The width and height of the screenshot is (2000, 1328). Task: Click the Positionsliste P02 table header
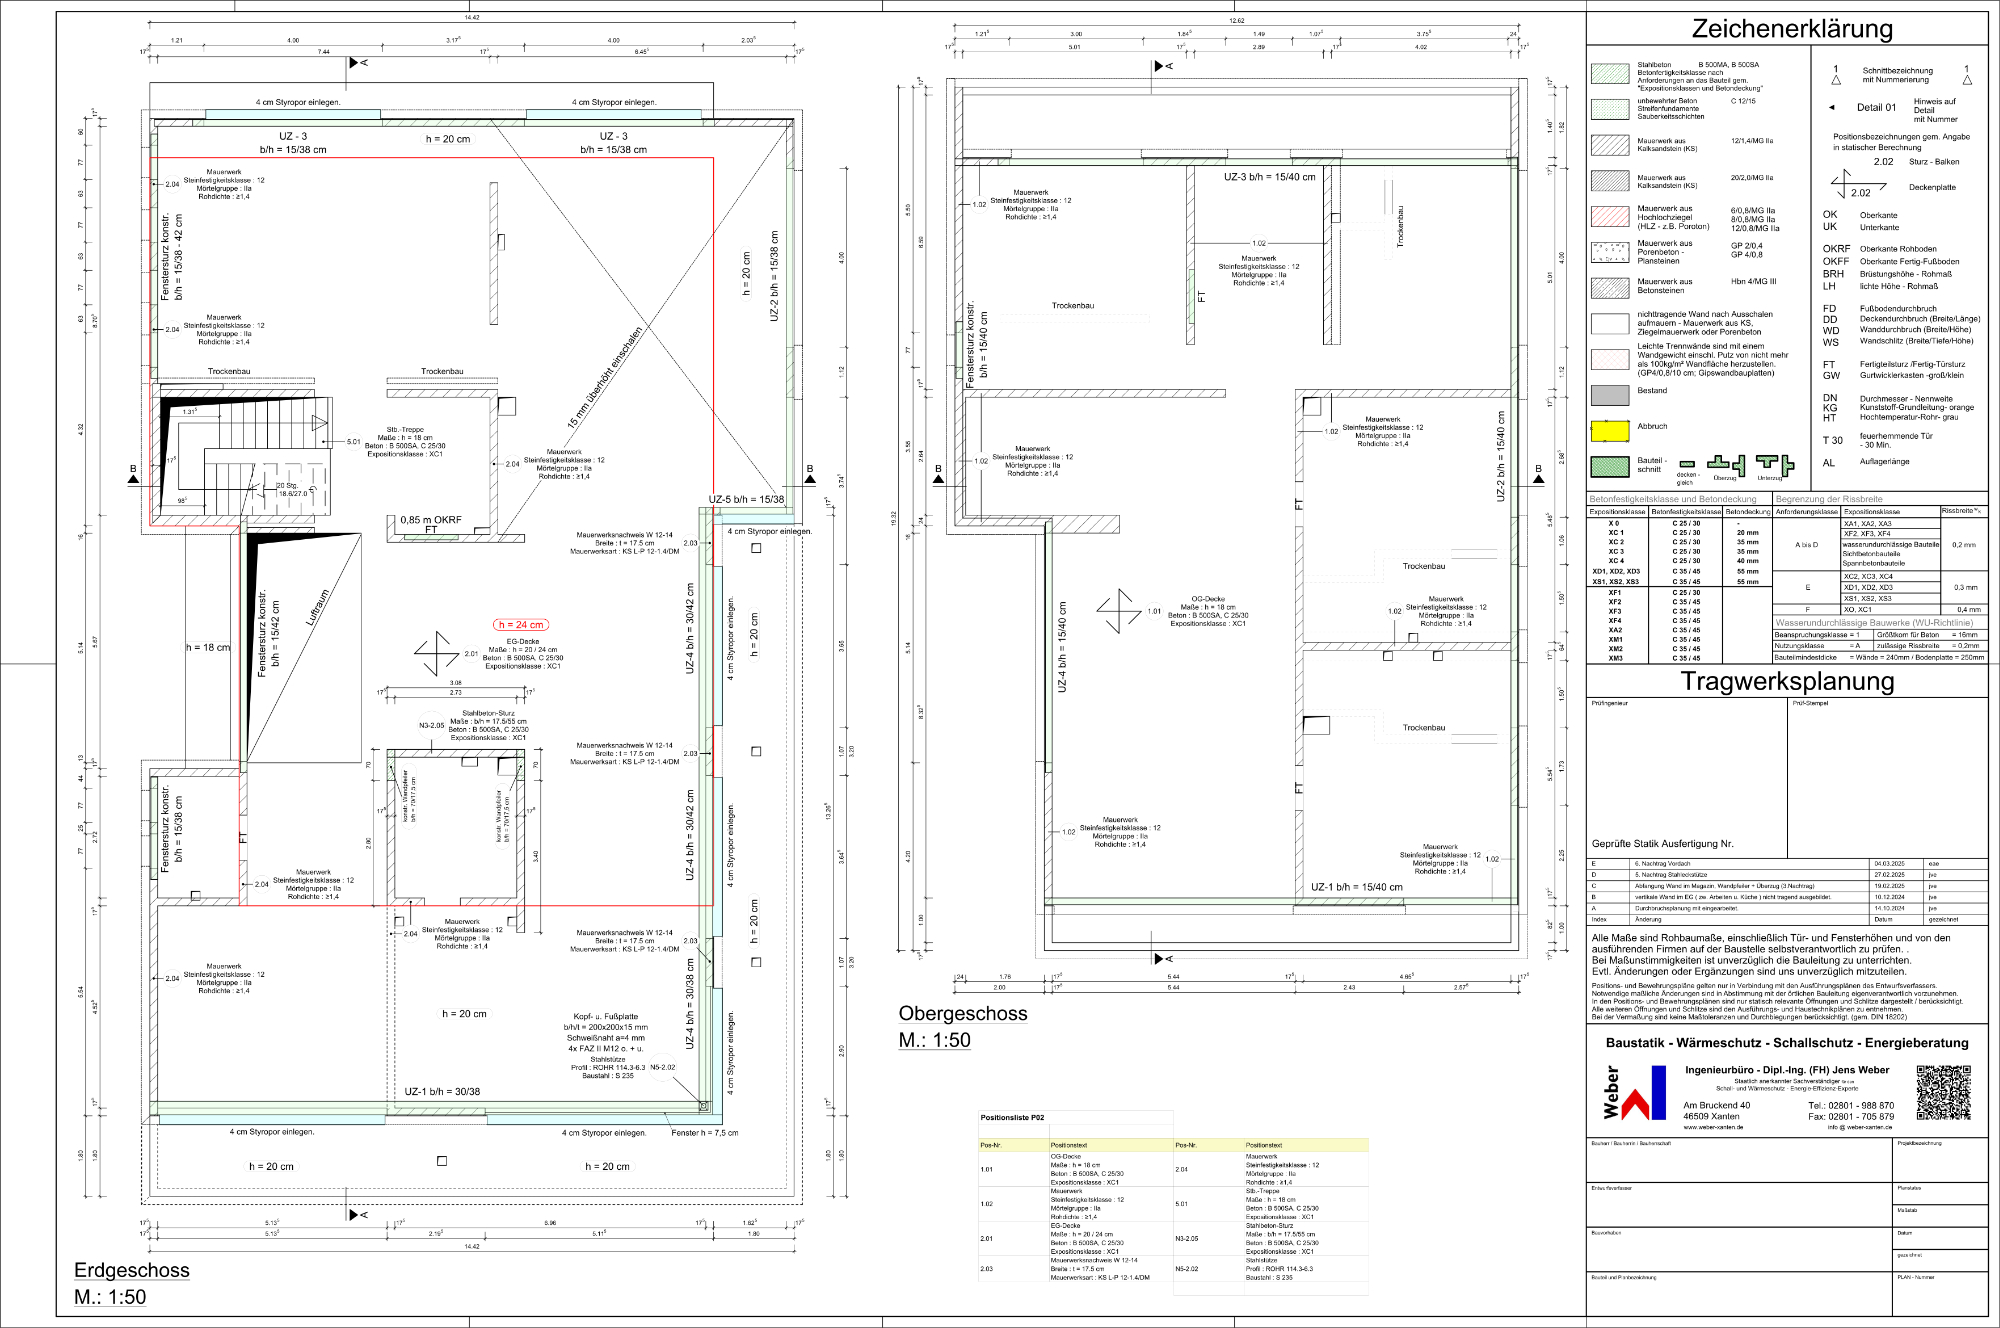(1012, 1118)
